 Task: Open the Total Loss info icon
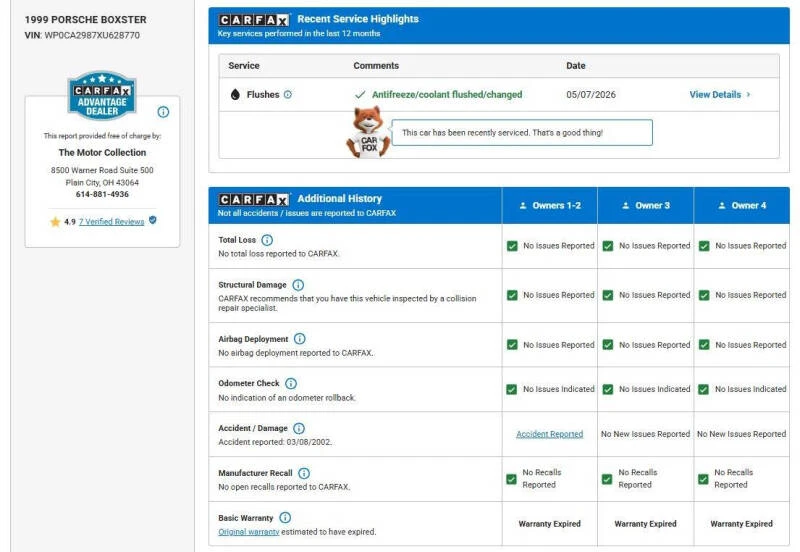click(267, 240)
